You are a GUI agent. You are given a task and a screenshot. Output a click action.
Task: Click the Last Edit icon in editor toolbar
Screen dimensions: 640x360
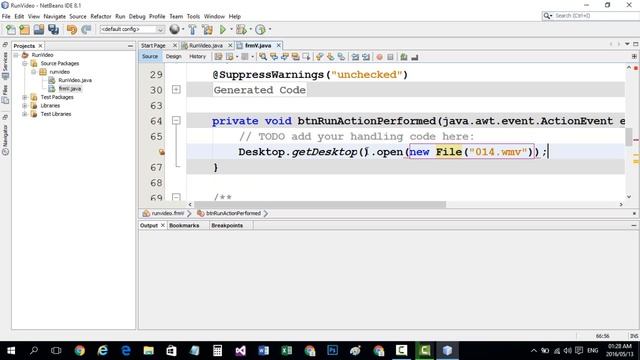[218, 57]
